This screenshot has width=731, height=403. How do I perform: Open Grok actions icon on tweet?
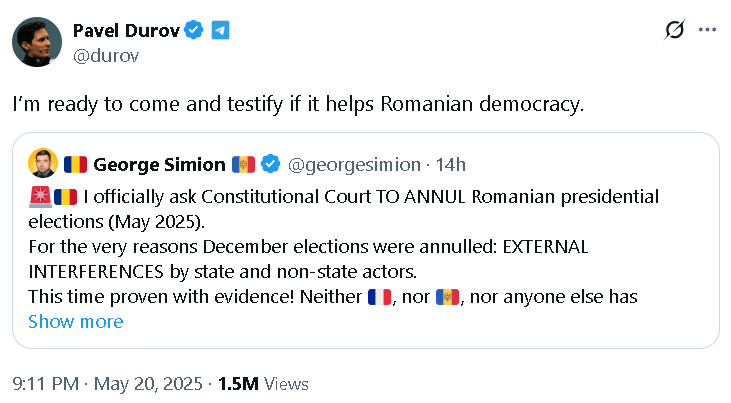coord(674,30)
